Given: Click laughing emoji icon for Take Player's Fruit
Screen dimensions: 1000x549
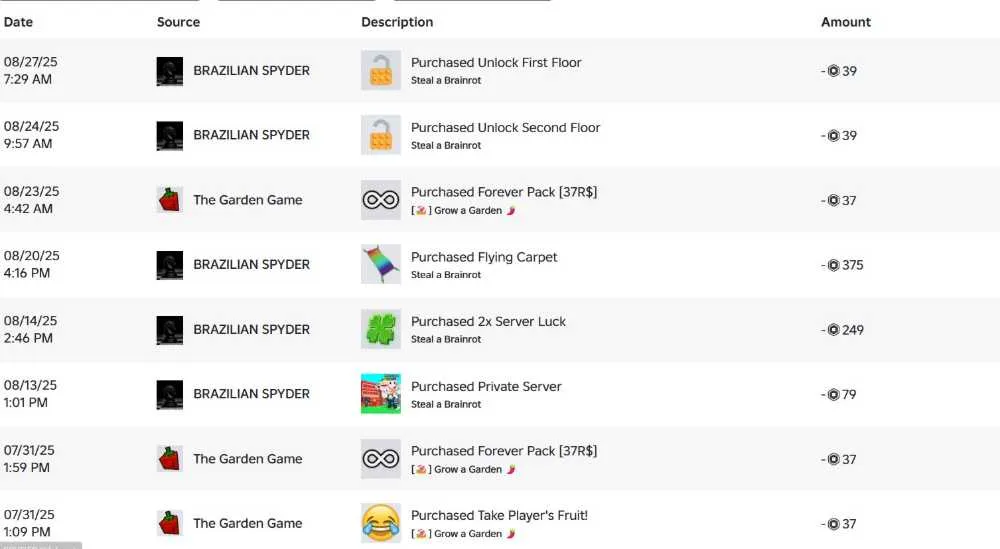Looking at the screenshot, I should (x=381, y=523).
